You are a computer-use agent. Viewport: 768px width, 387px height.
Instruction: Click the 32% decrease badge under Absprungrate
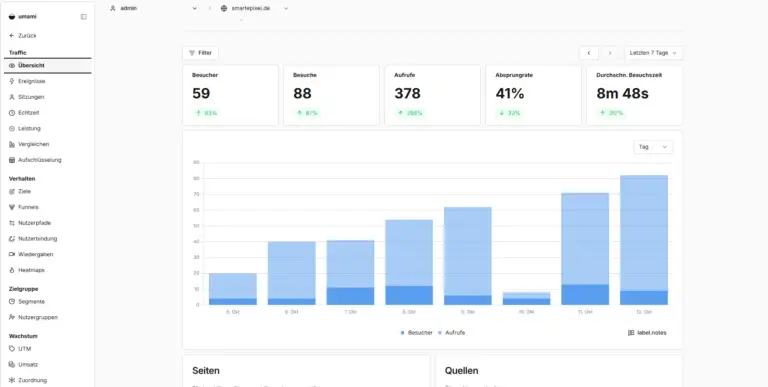(509, 113)
